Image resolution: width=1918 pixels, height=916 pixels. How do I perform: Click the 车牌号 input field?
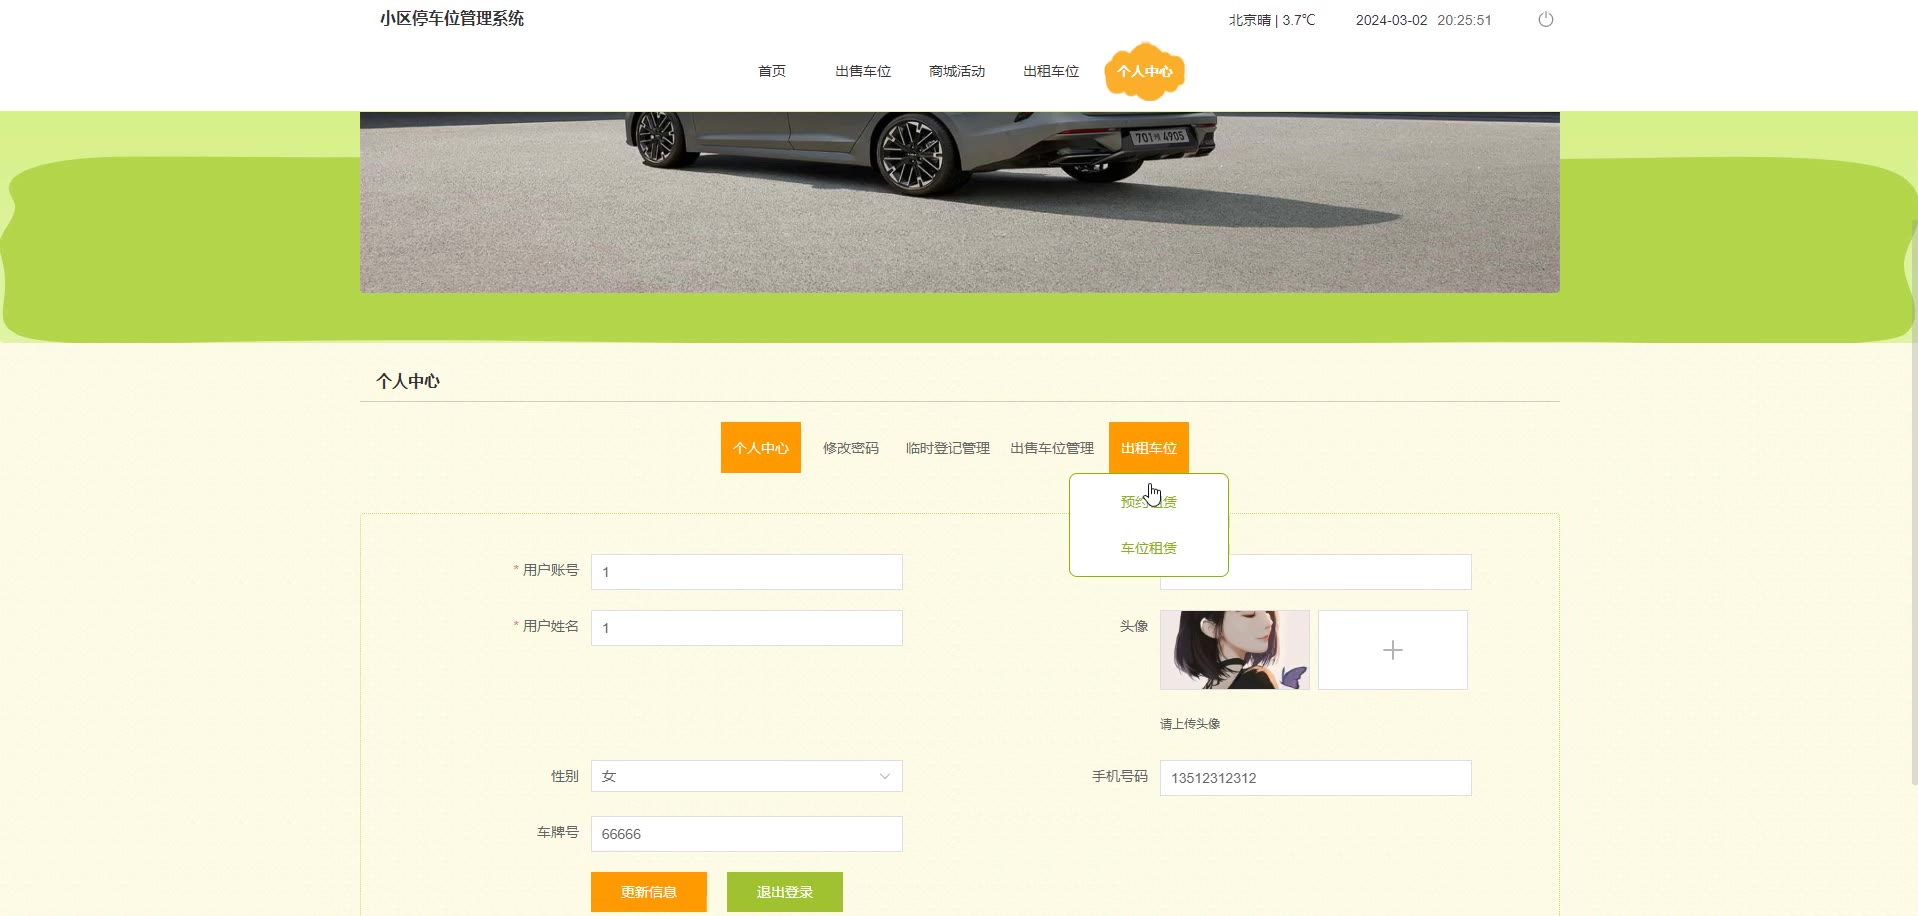tap(747, 834)
